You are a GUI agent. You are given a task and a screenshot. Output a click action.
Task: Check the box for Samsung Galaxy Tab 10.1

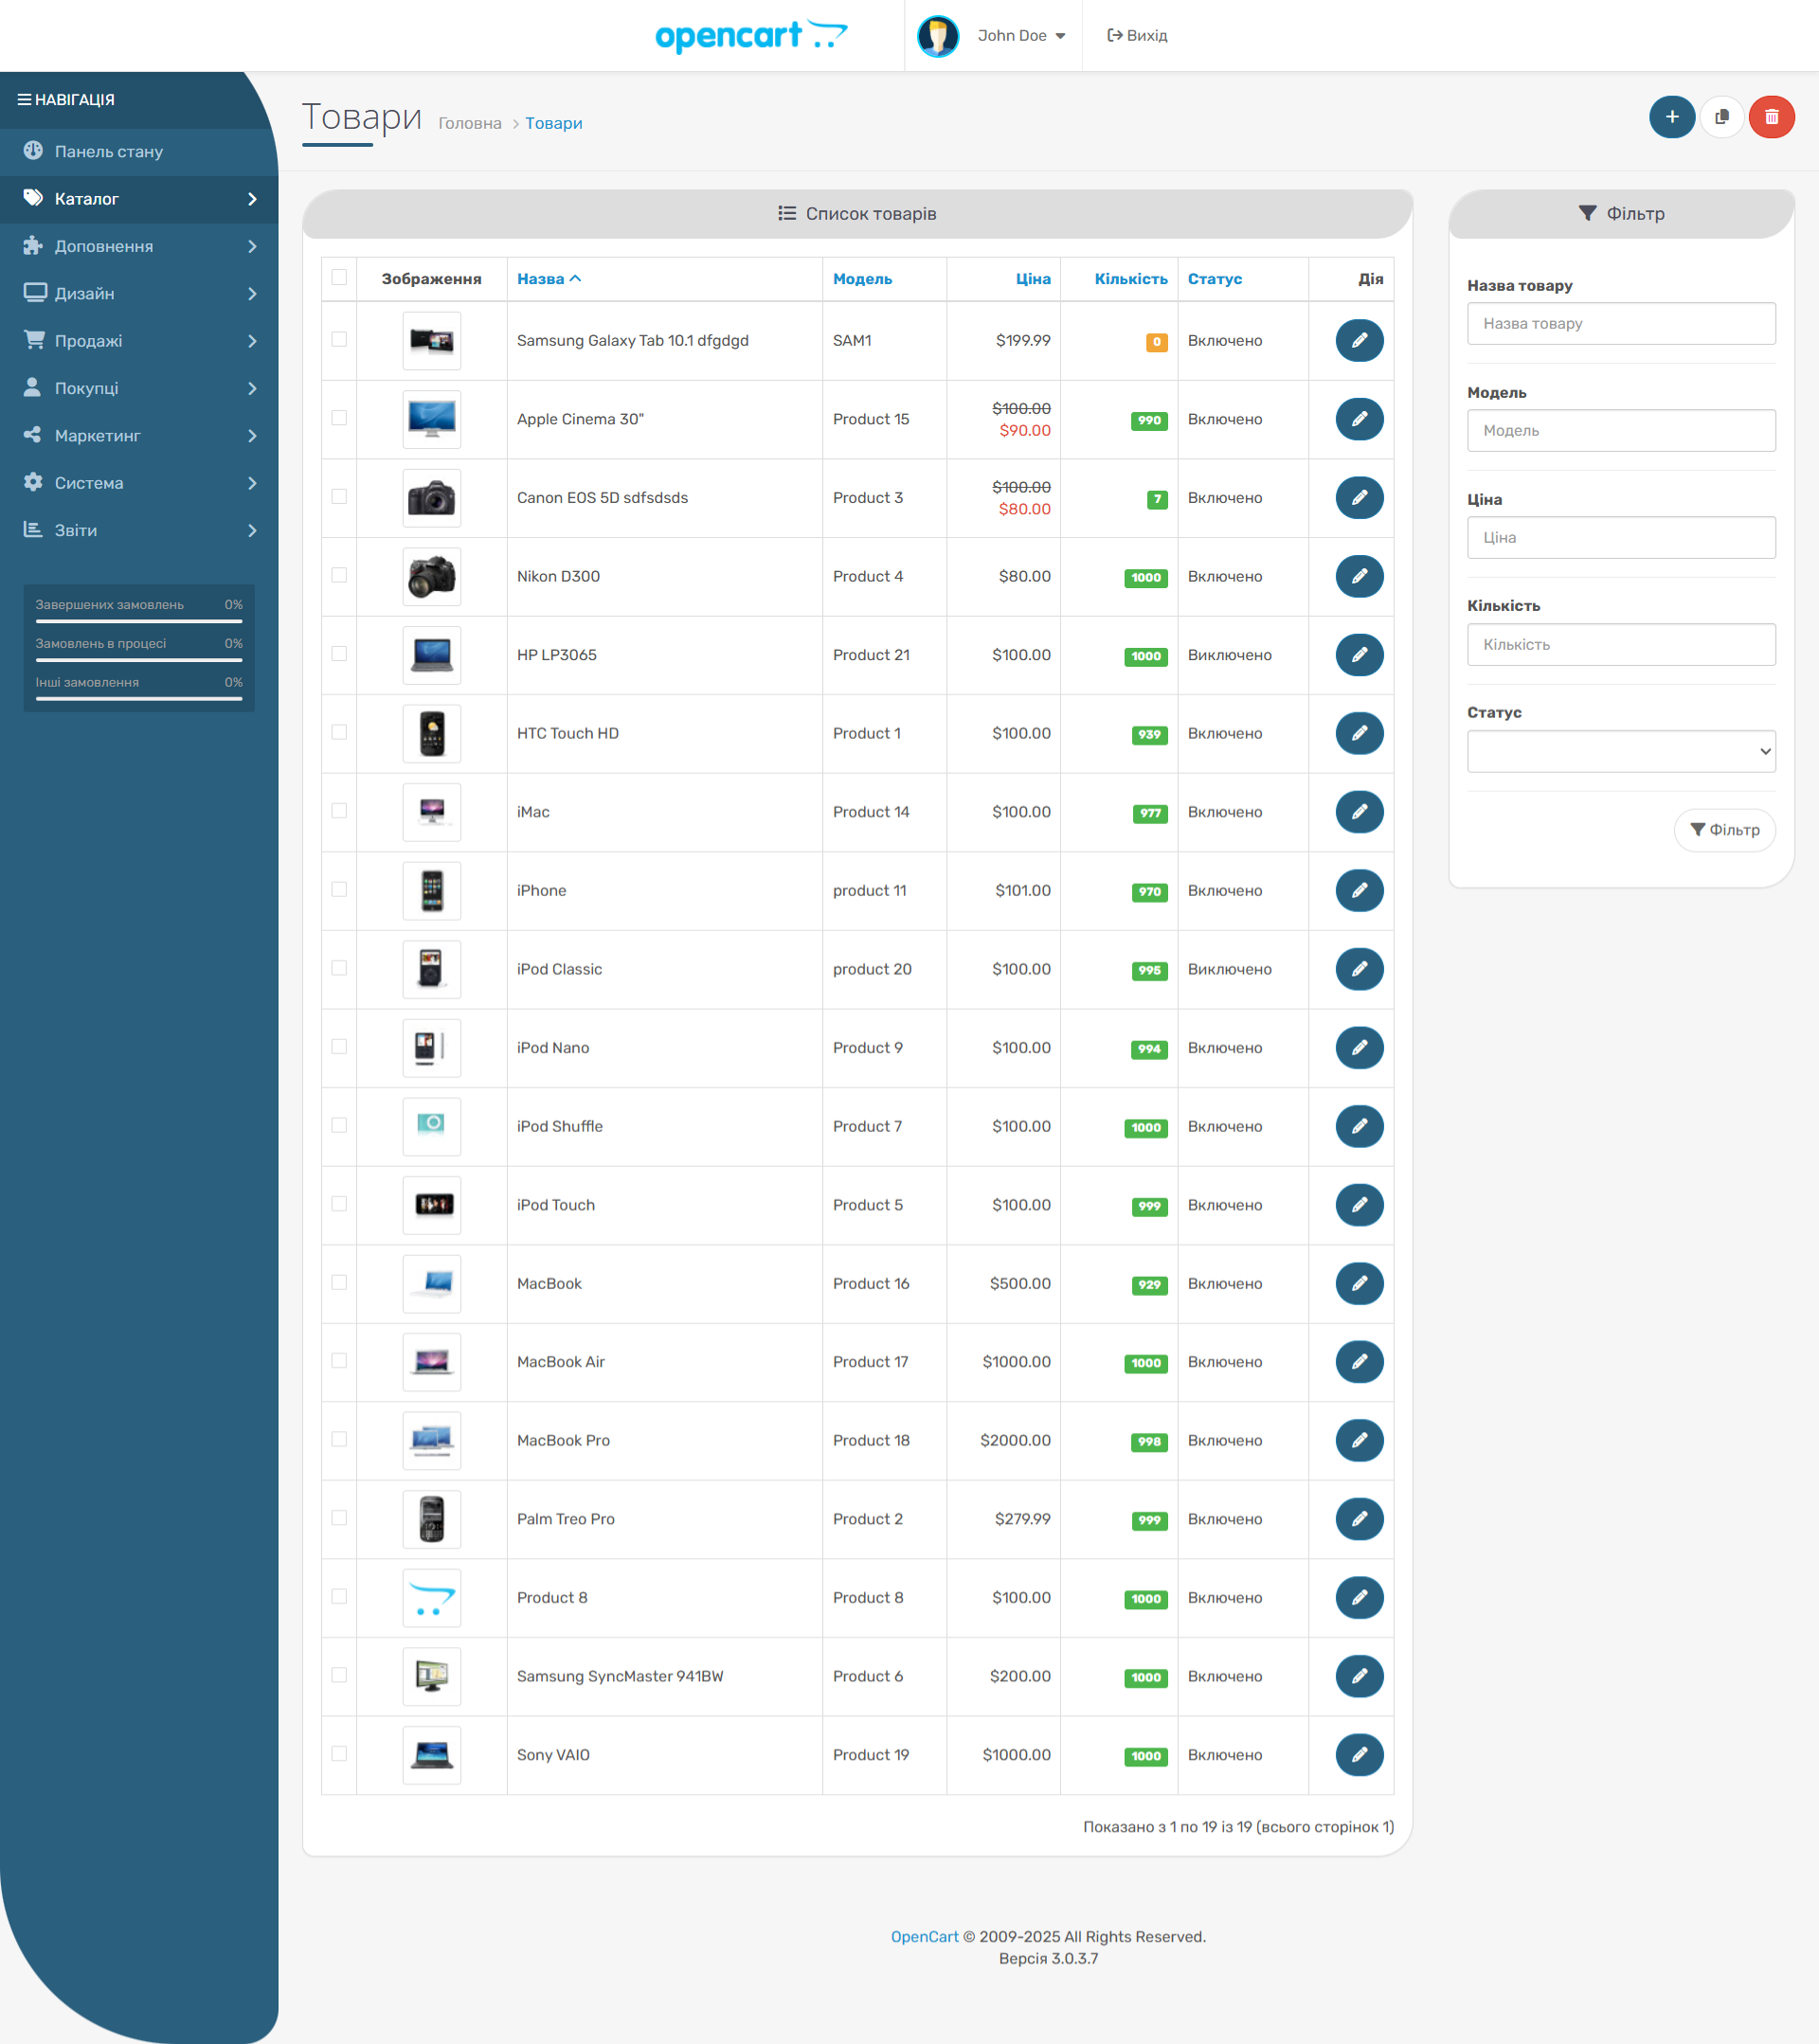pyautogui.click(x=339, y=340)
